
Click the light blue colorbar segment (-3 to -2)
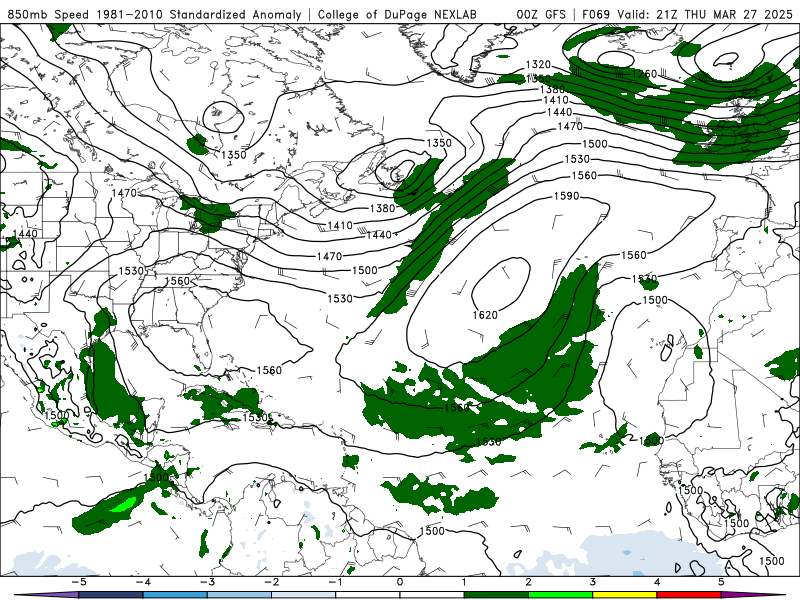point(239,595)
